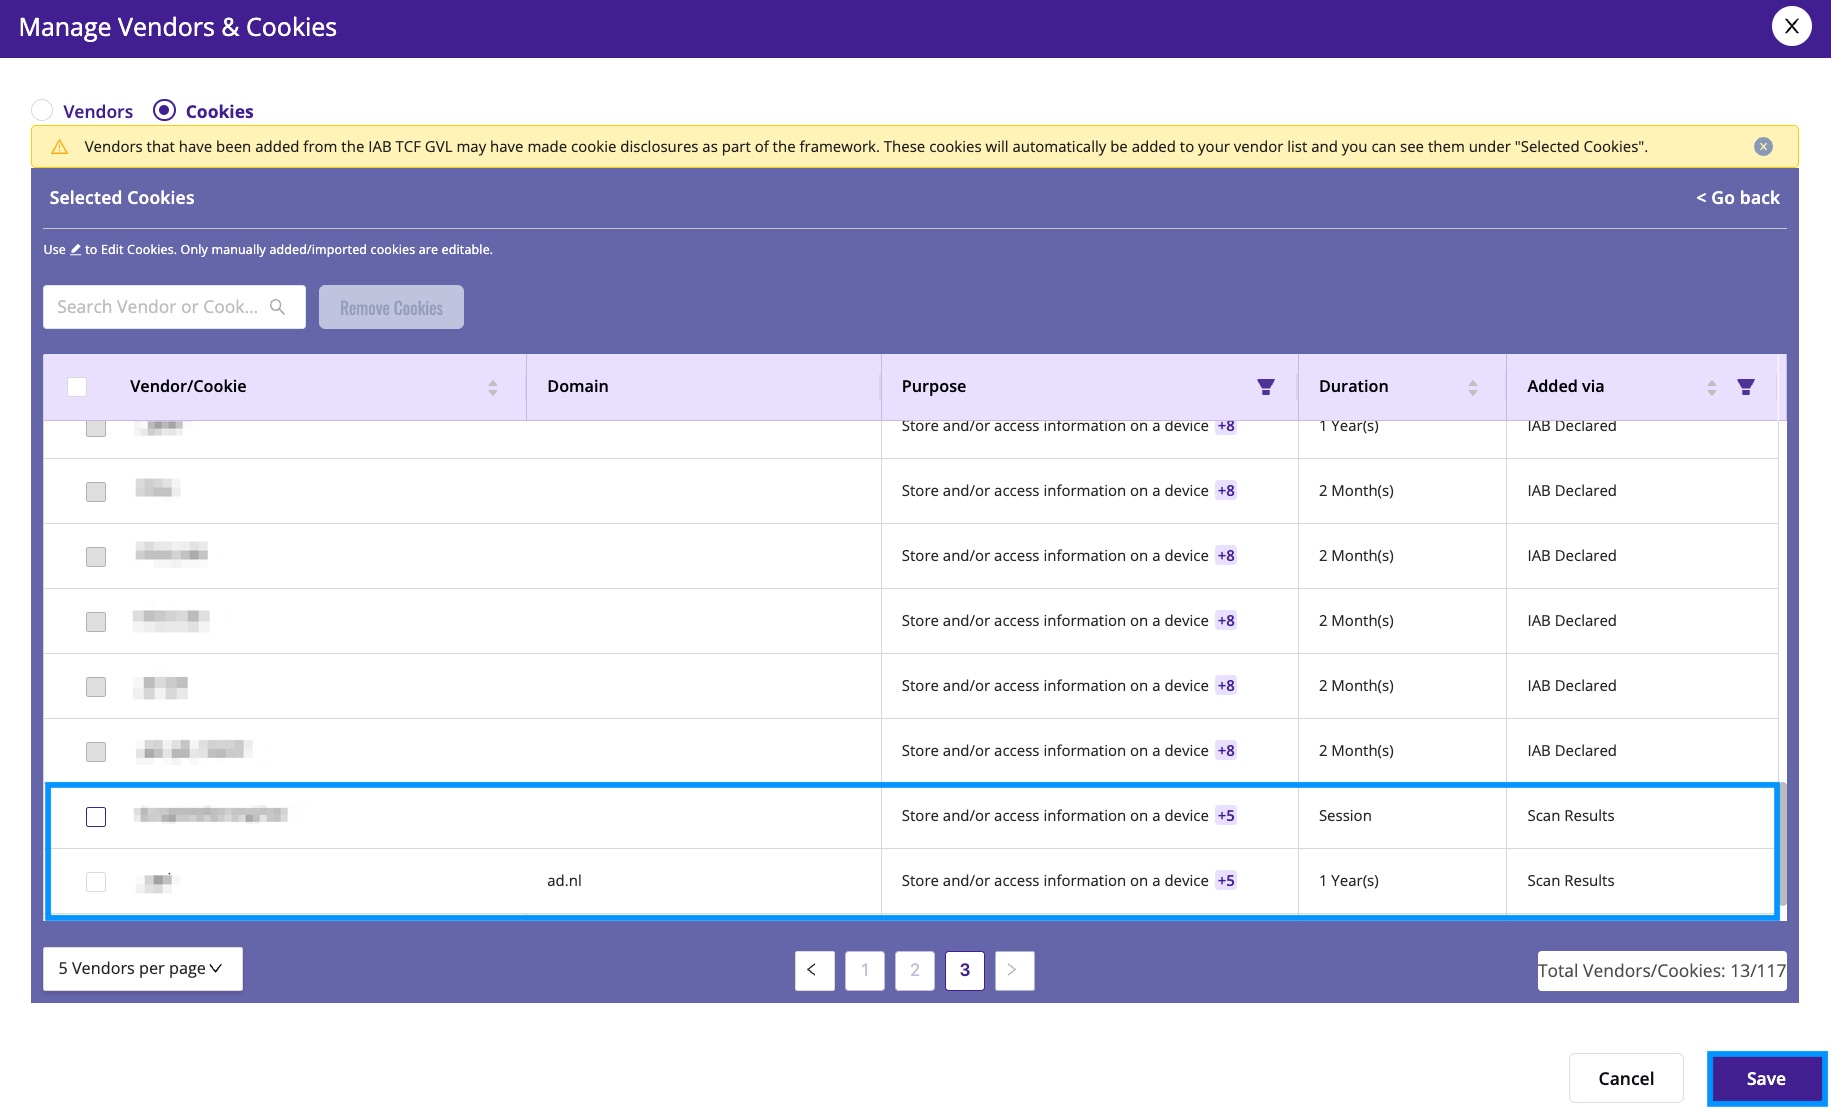Open the 5 Vendors per page dropdown

point(143,969)
